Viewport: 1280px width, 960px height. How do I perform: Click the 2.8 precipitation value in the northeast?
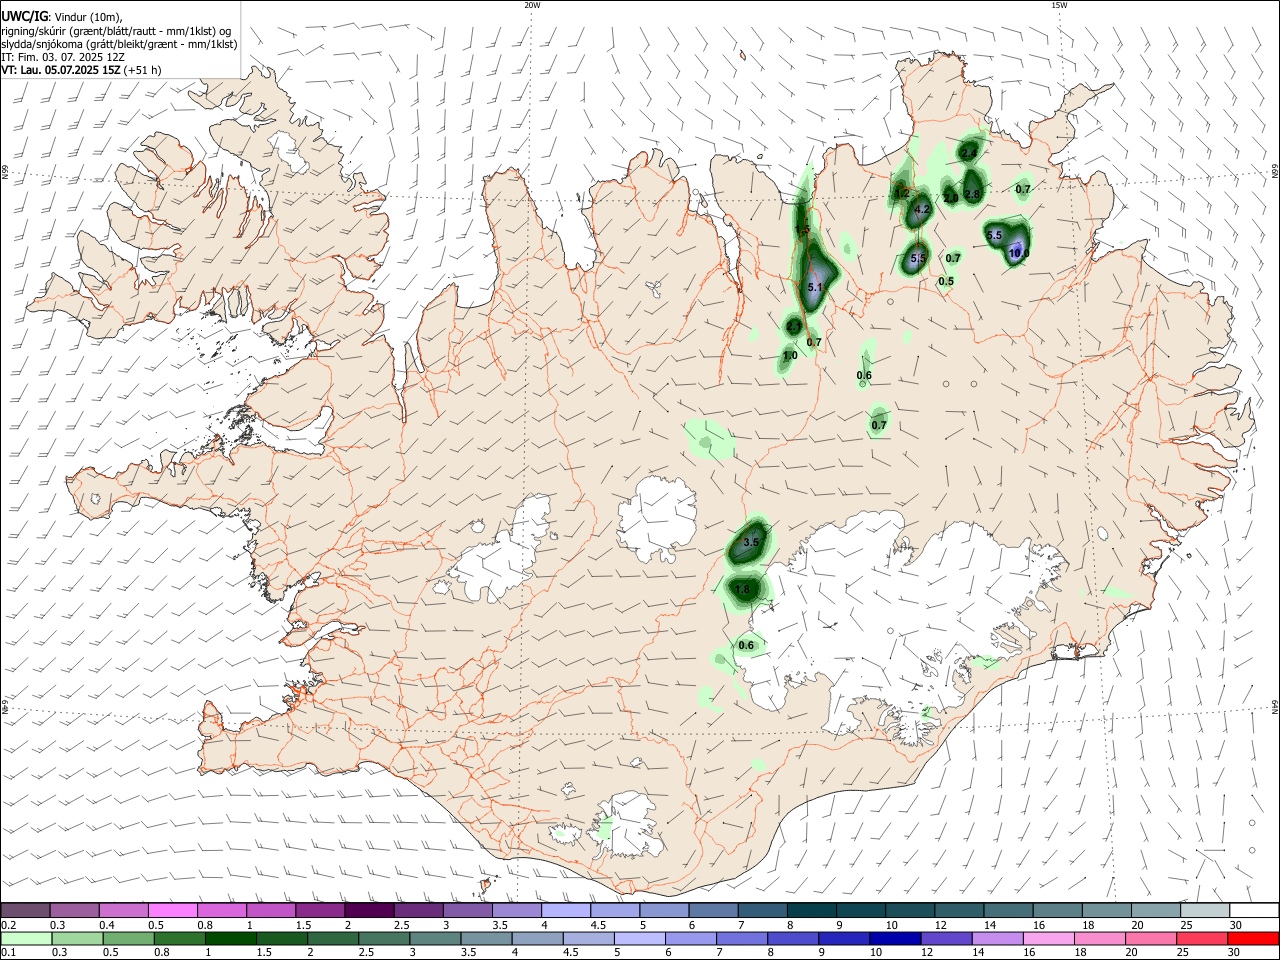coord(972,193)
